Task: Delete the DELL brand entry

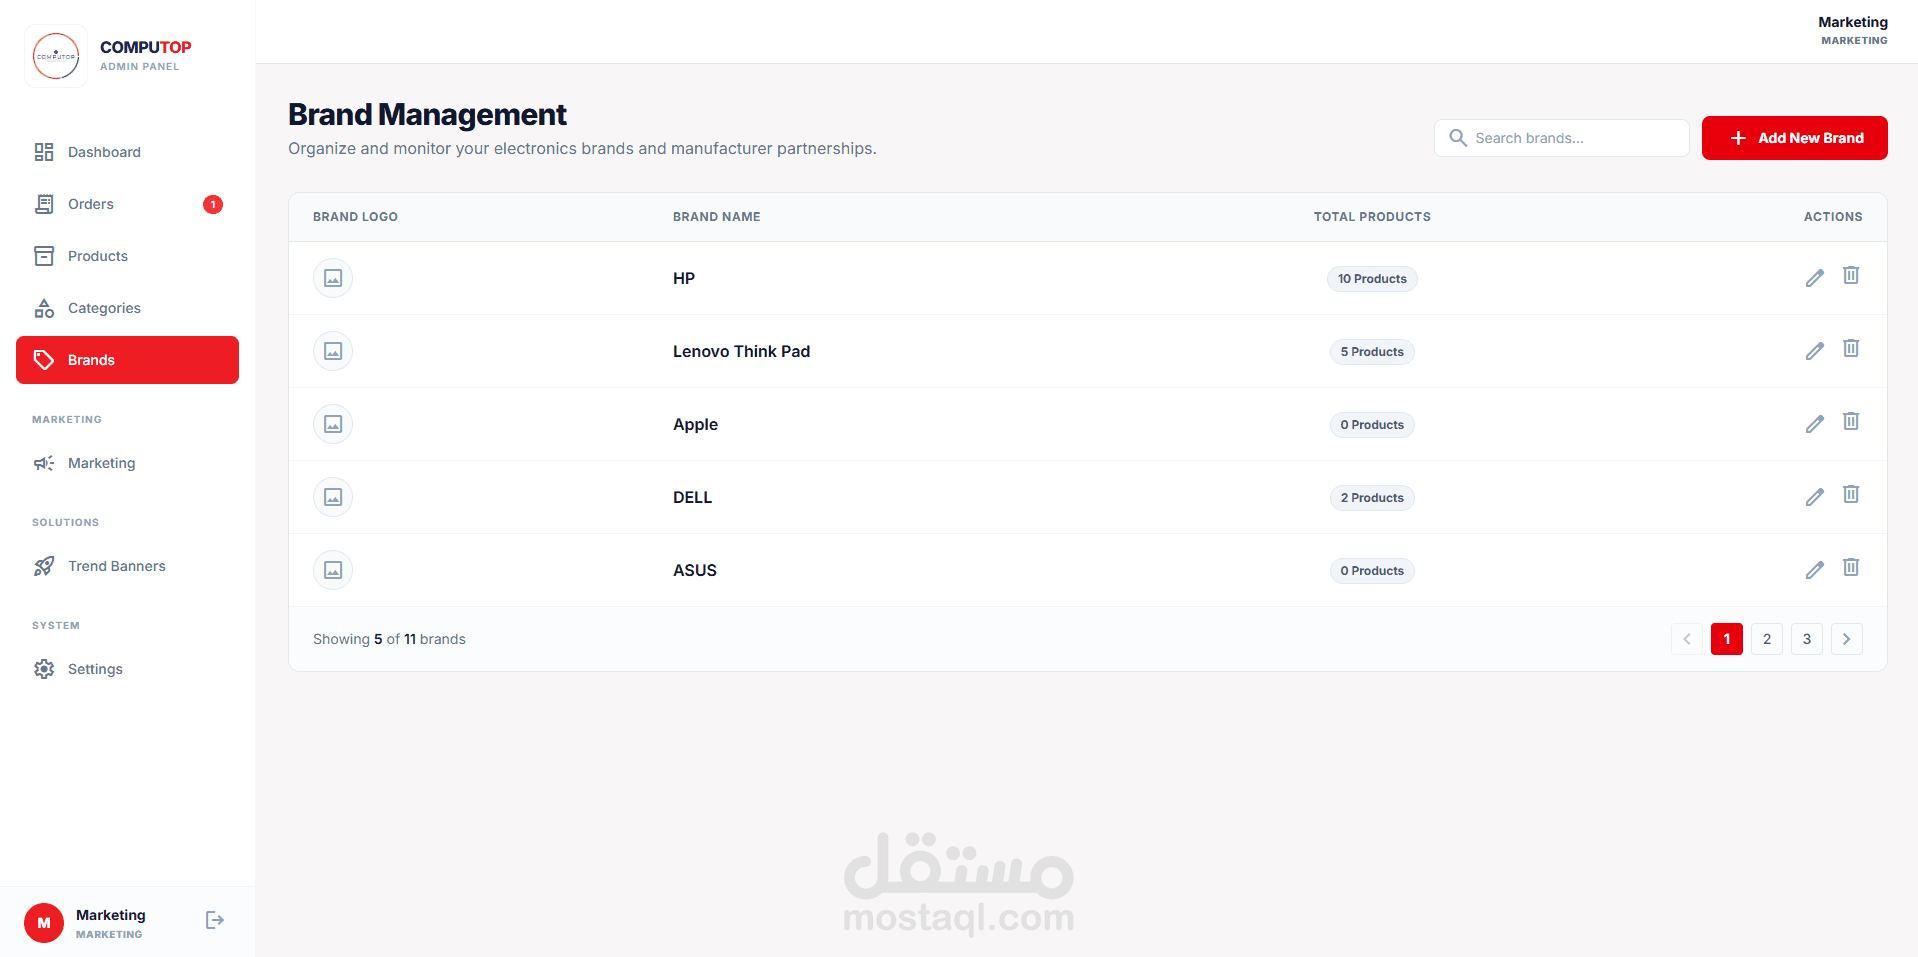Action: pyautogui.click(x=1851, y=494)
